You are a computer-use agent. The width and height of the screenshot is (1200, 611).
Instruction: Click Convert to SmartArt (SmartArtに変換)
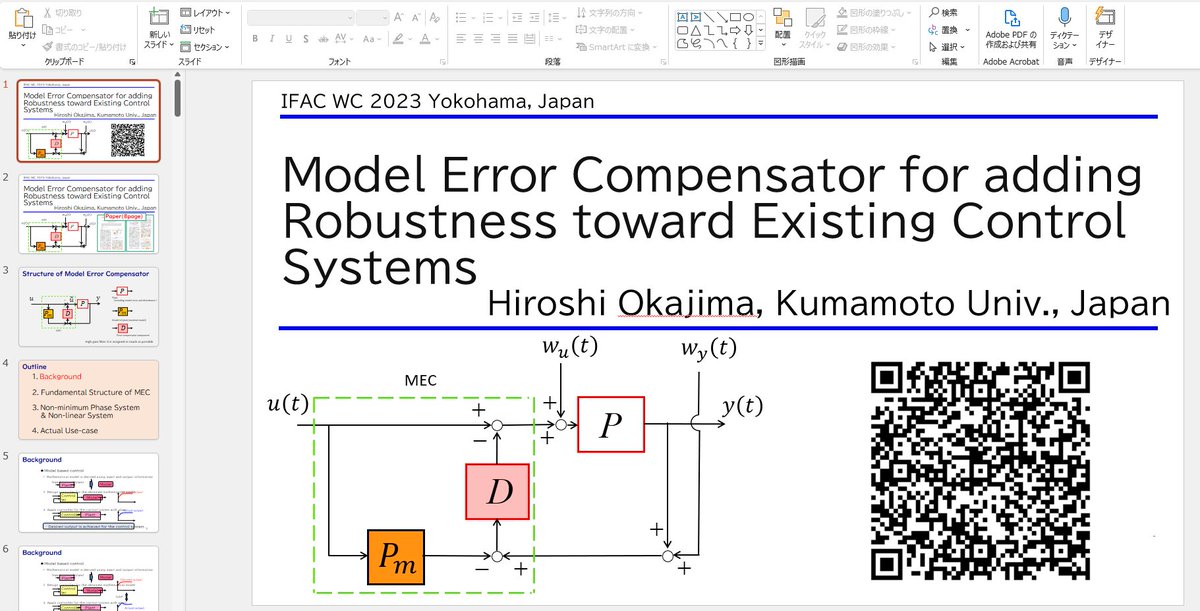pos(616,47)
